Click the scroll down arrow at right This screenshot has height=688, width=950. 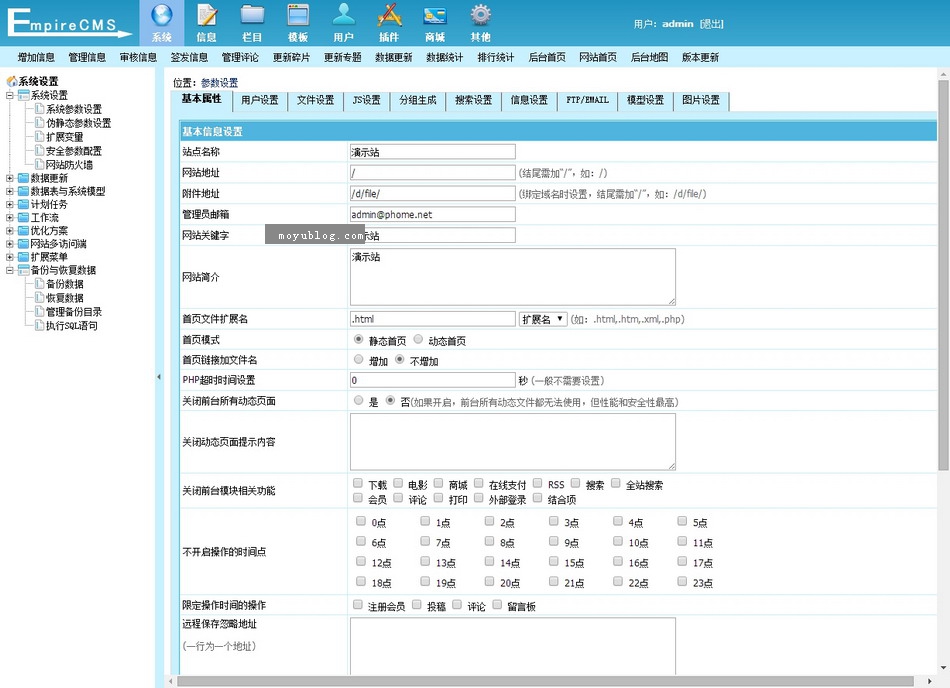coord(943,668)
